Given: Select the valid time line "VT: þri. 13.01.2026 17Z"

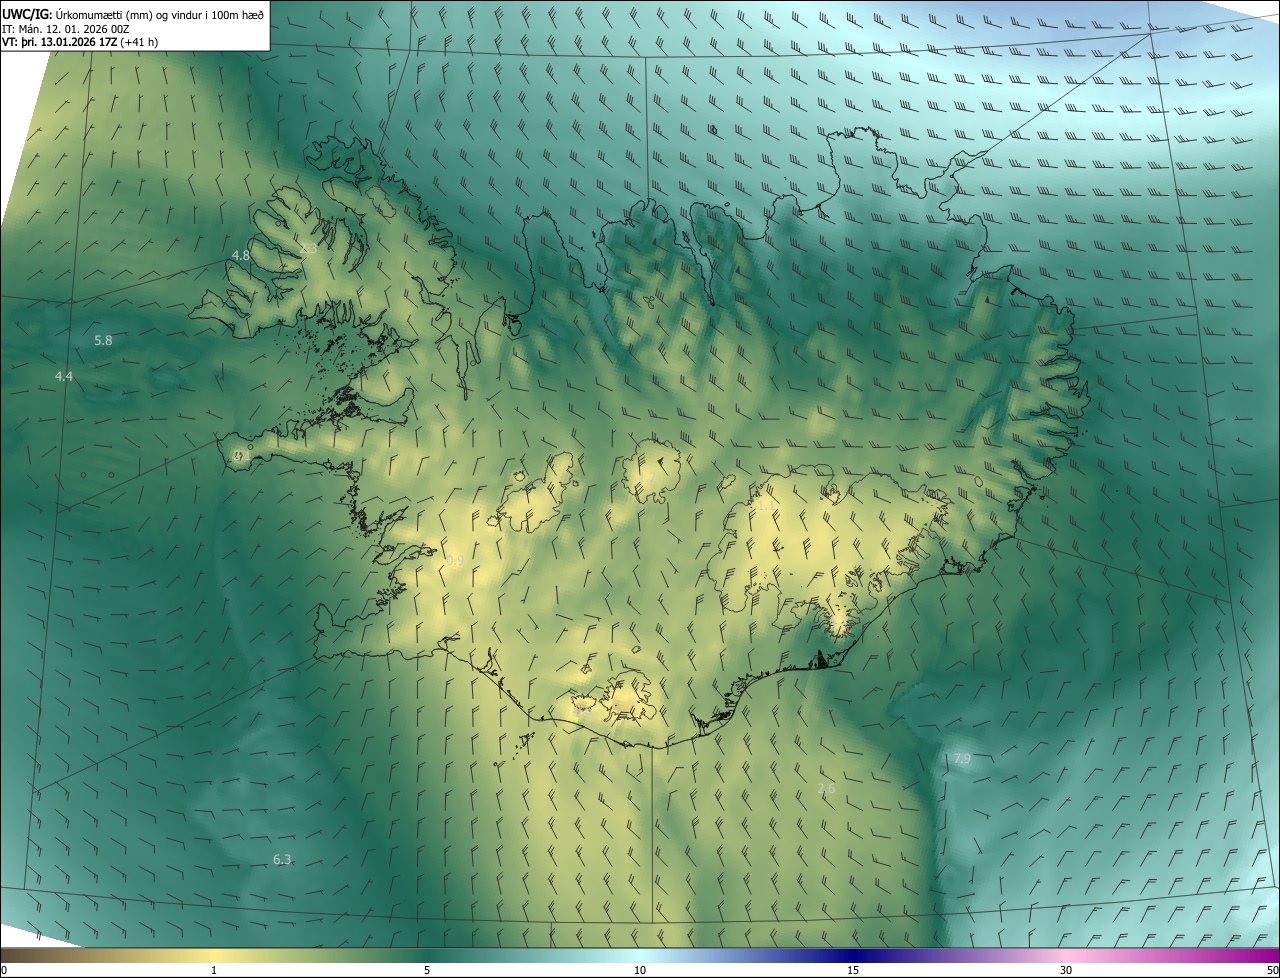Looking at the screenshot, I should click(60, 42).
